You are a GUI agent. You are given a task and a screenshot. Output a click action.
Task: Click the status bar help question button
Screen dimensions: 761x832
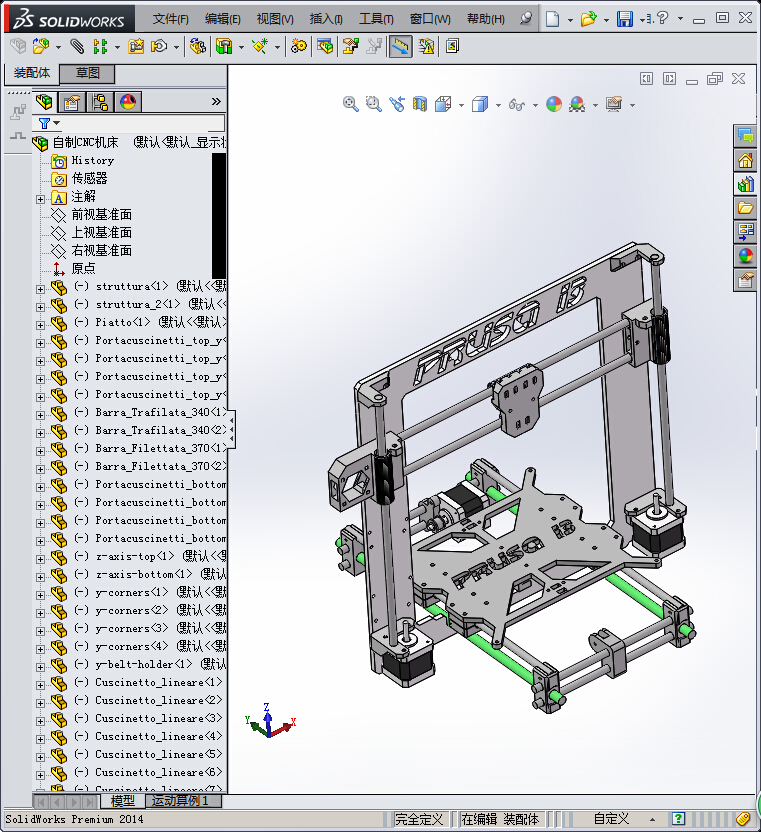tap(678, 818)
